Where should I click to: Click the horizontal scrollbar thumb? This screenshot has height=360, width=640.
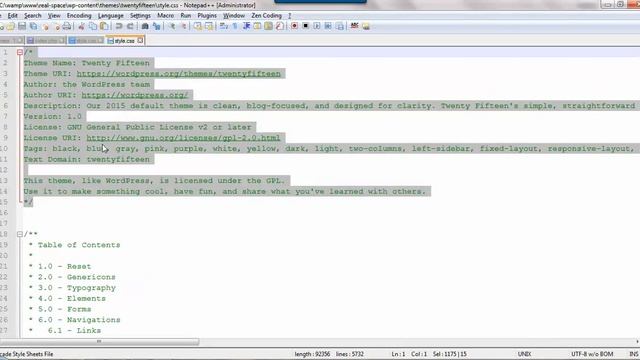coord(100,342)
